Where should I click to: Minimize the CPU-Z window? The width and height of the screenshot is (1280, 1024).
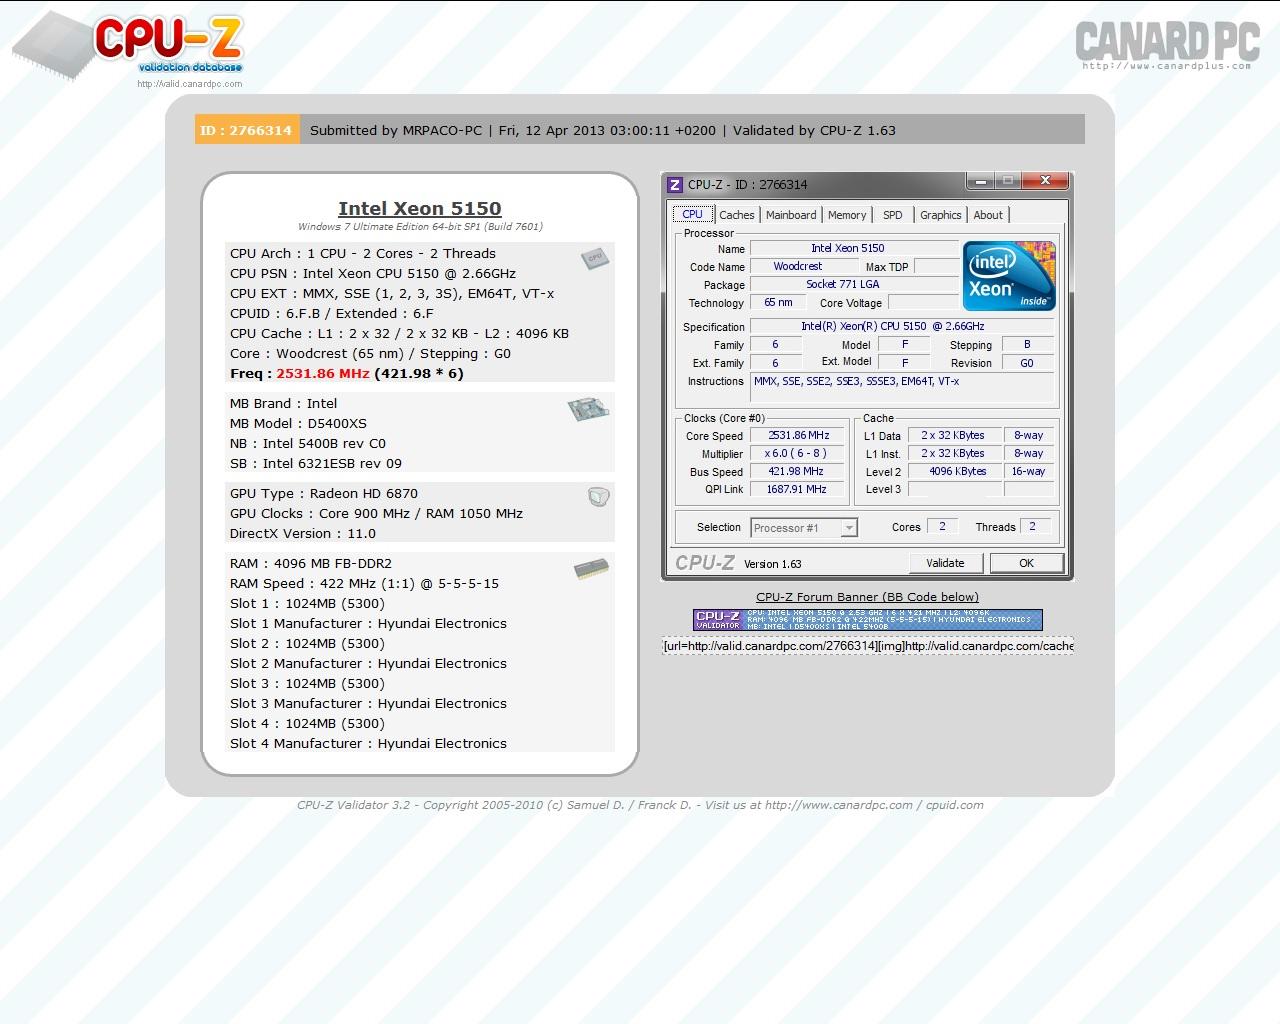click(981, 181)
